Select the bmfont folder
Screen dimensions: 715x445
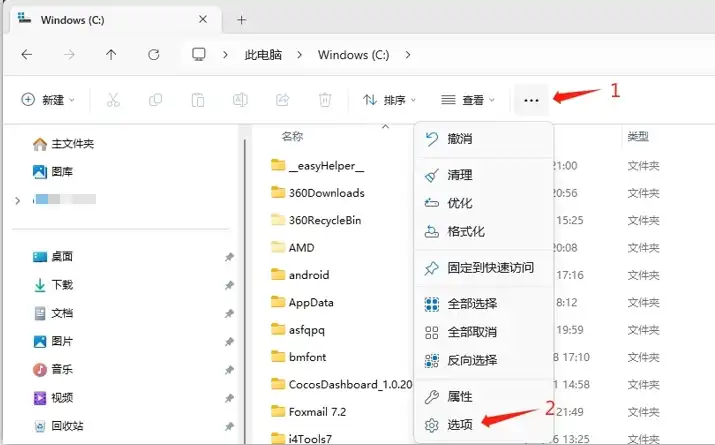click(298, 357)
